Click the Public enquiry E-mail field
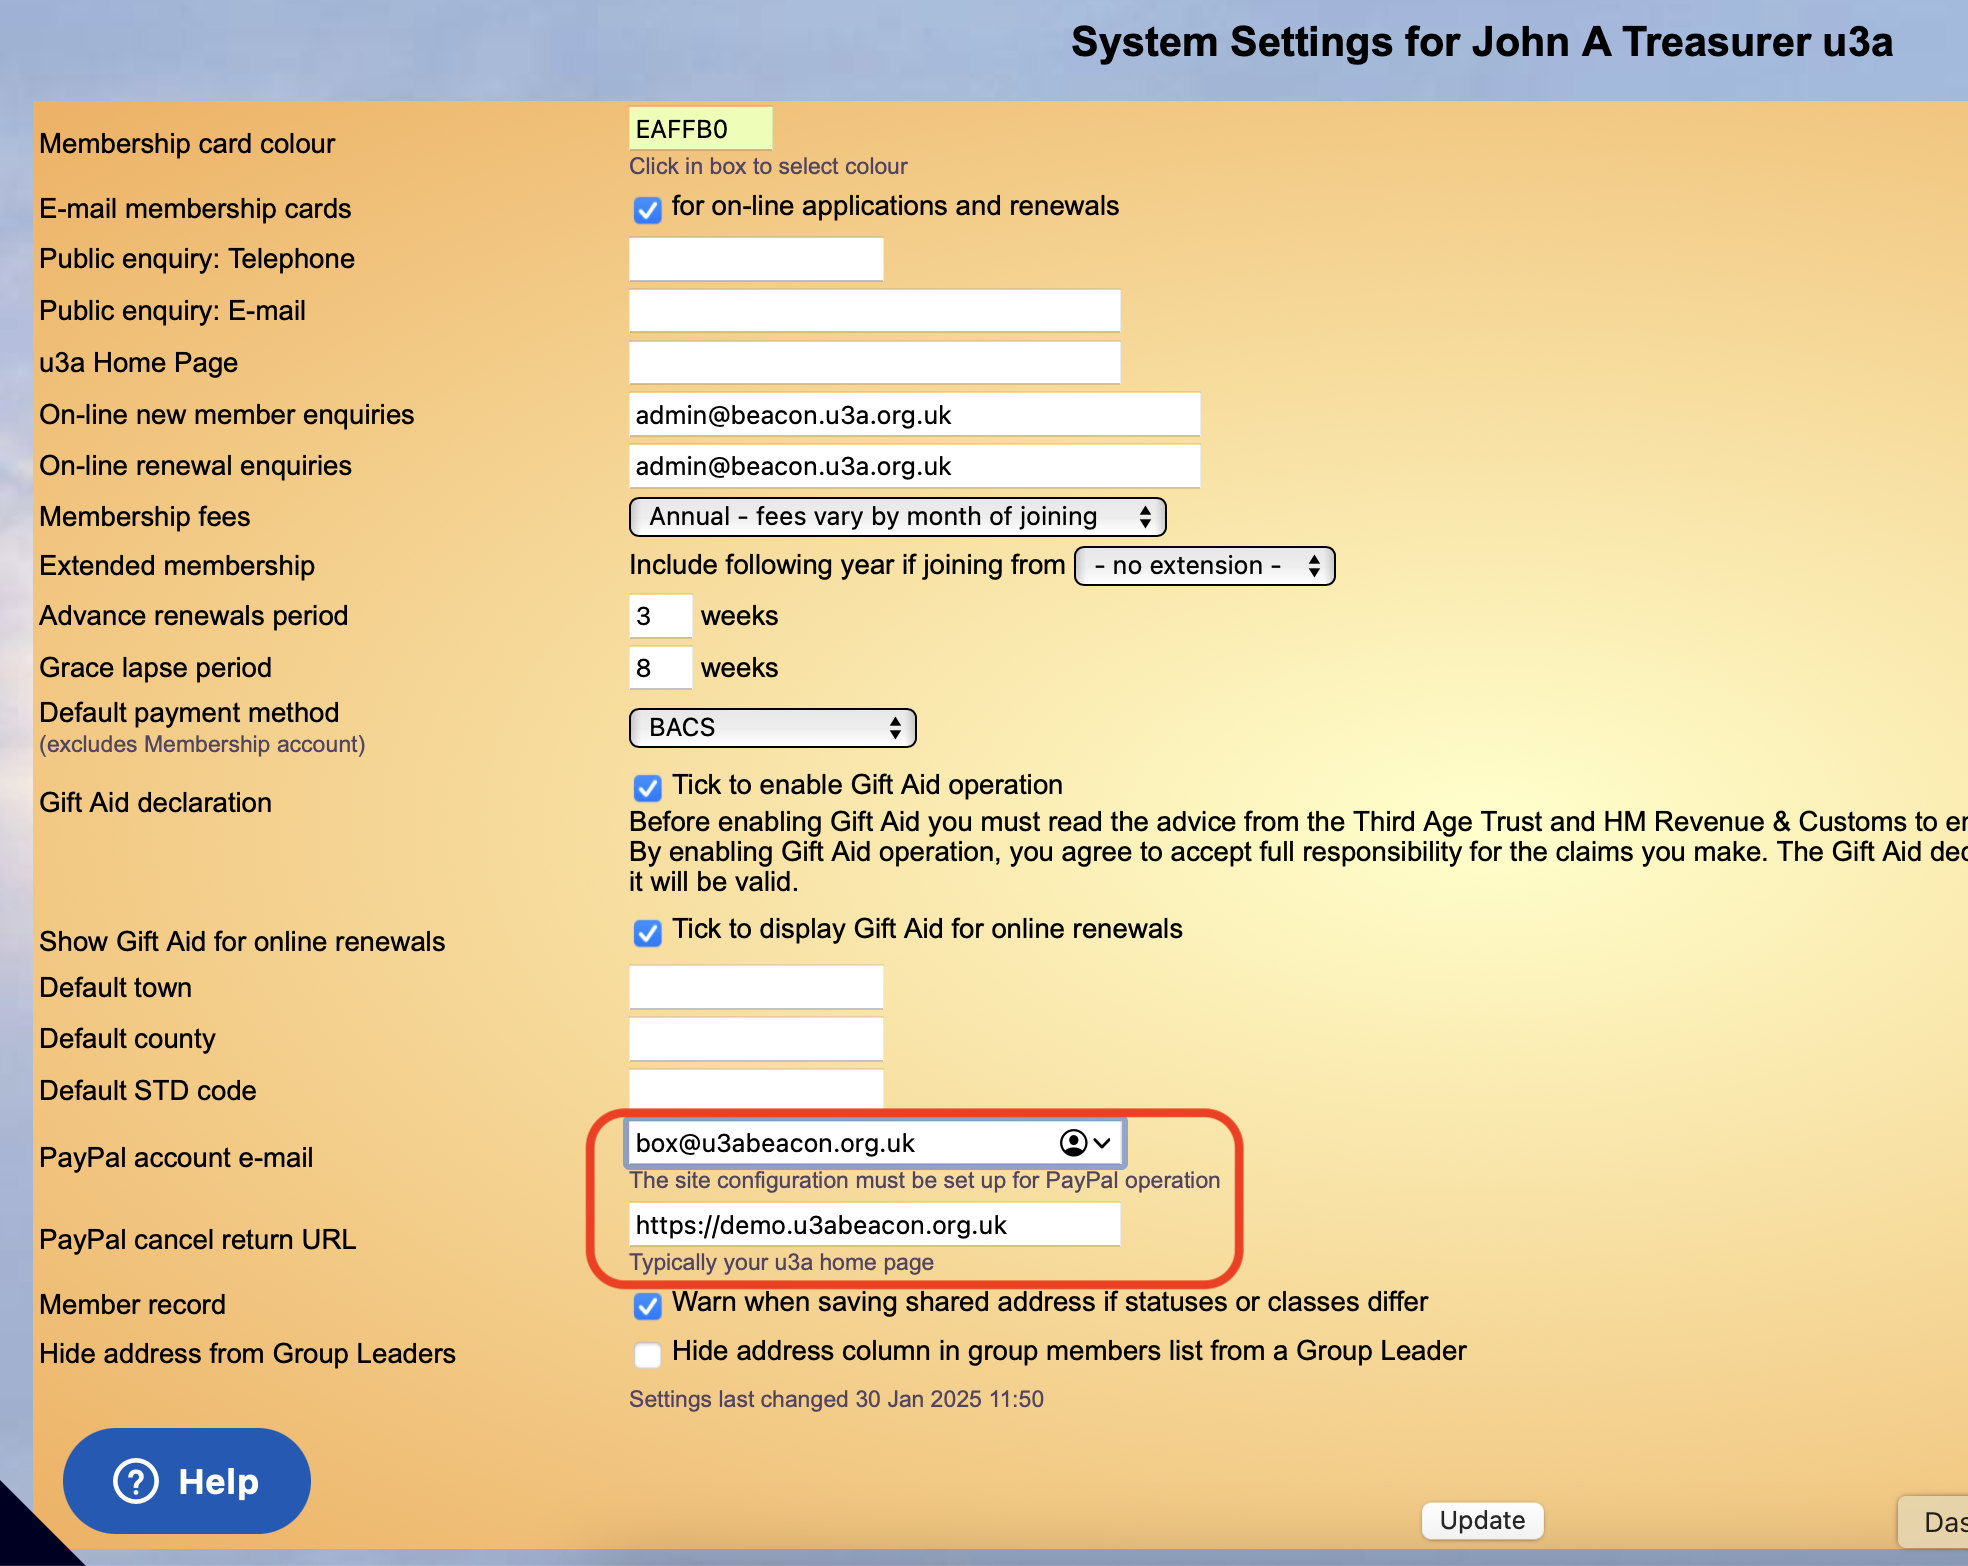Screen dimensions: 1968x1566 click(874, 311)
